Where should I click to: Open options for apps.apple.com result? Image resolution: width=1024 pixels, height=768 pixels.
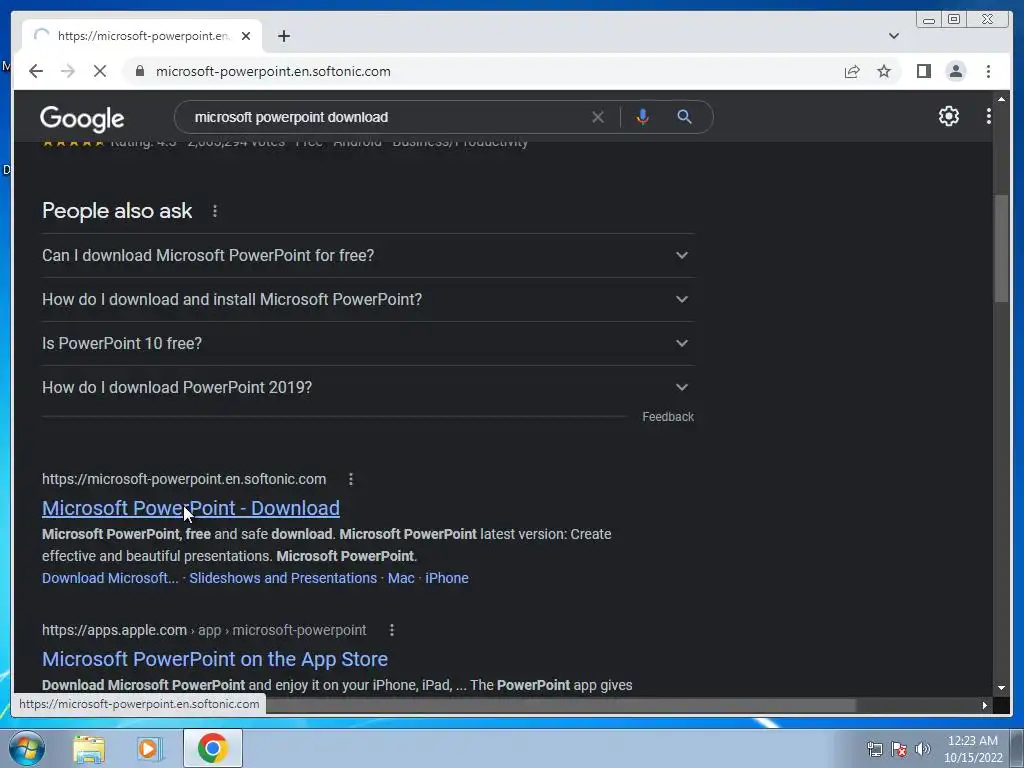pyautogui.click(x=391, y=630)
